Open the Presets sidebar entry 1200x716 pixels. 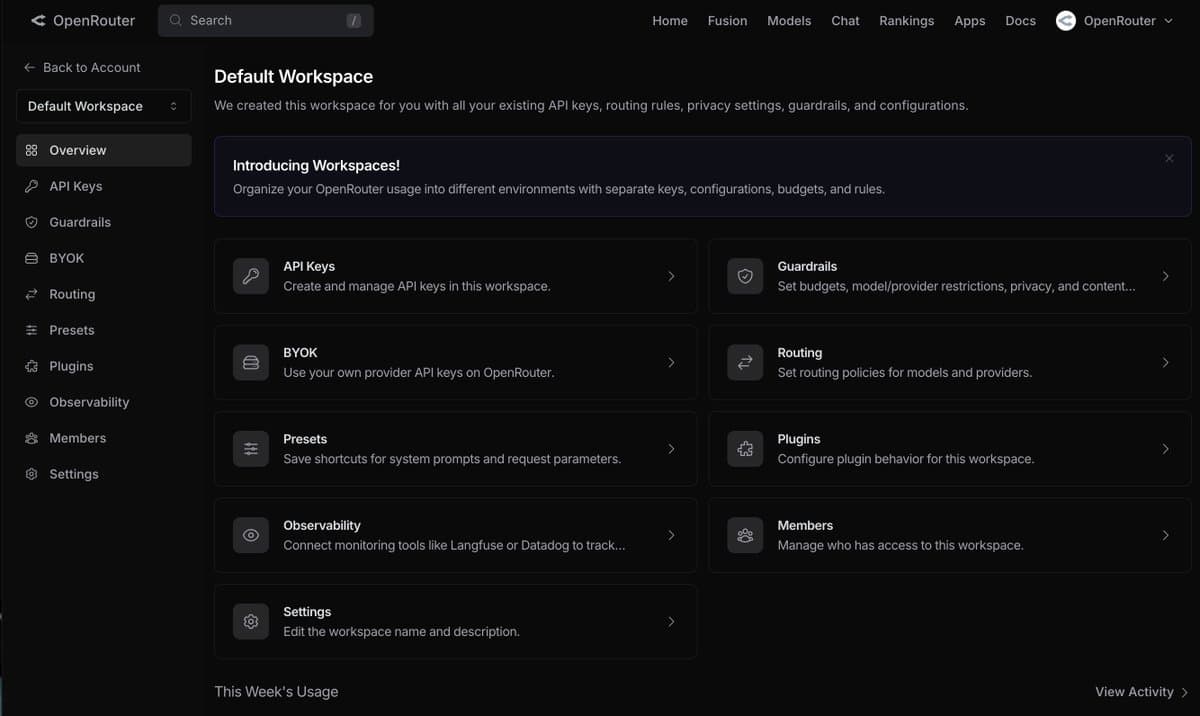(70, 330)
